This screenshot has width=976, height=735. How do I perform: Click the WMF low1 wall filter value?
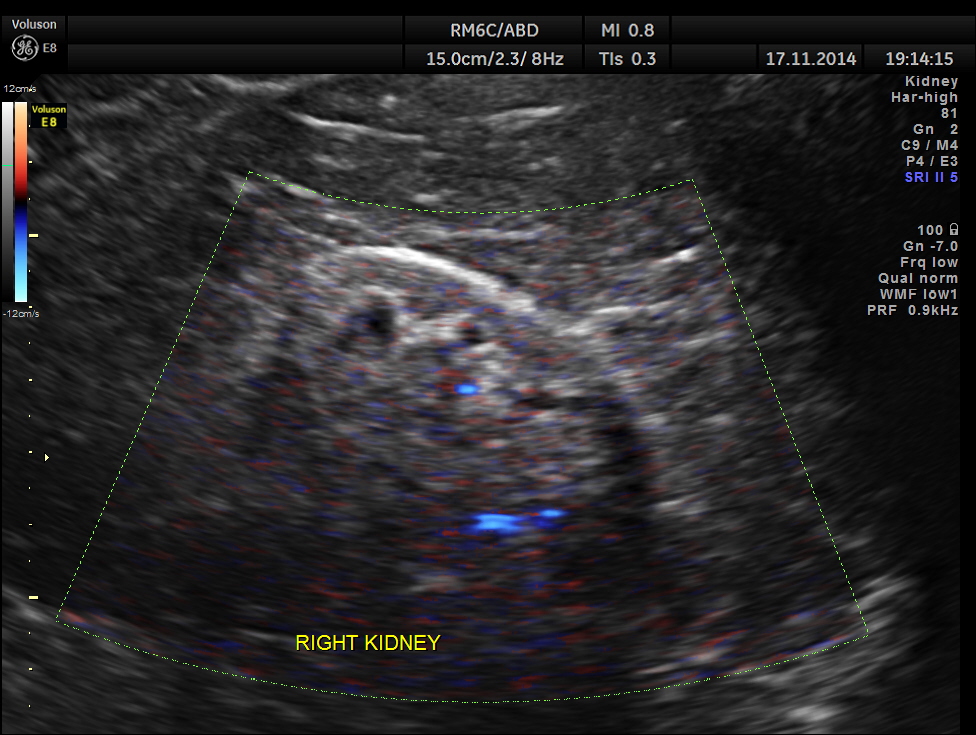pyautogui.click(x=918, y=294)
